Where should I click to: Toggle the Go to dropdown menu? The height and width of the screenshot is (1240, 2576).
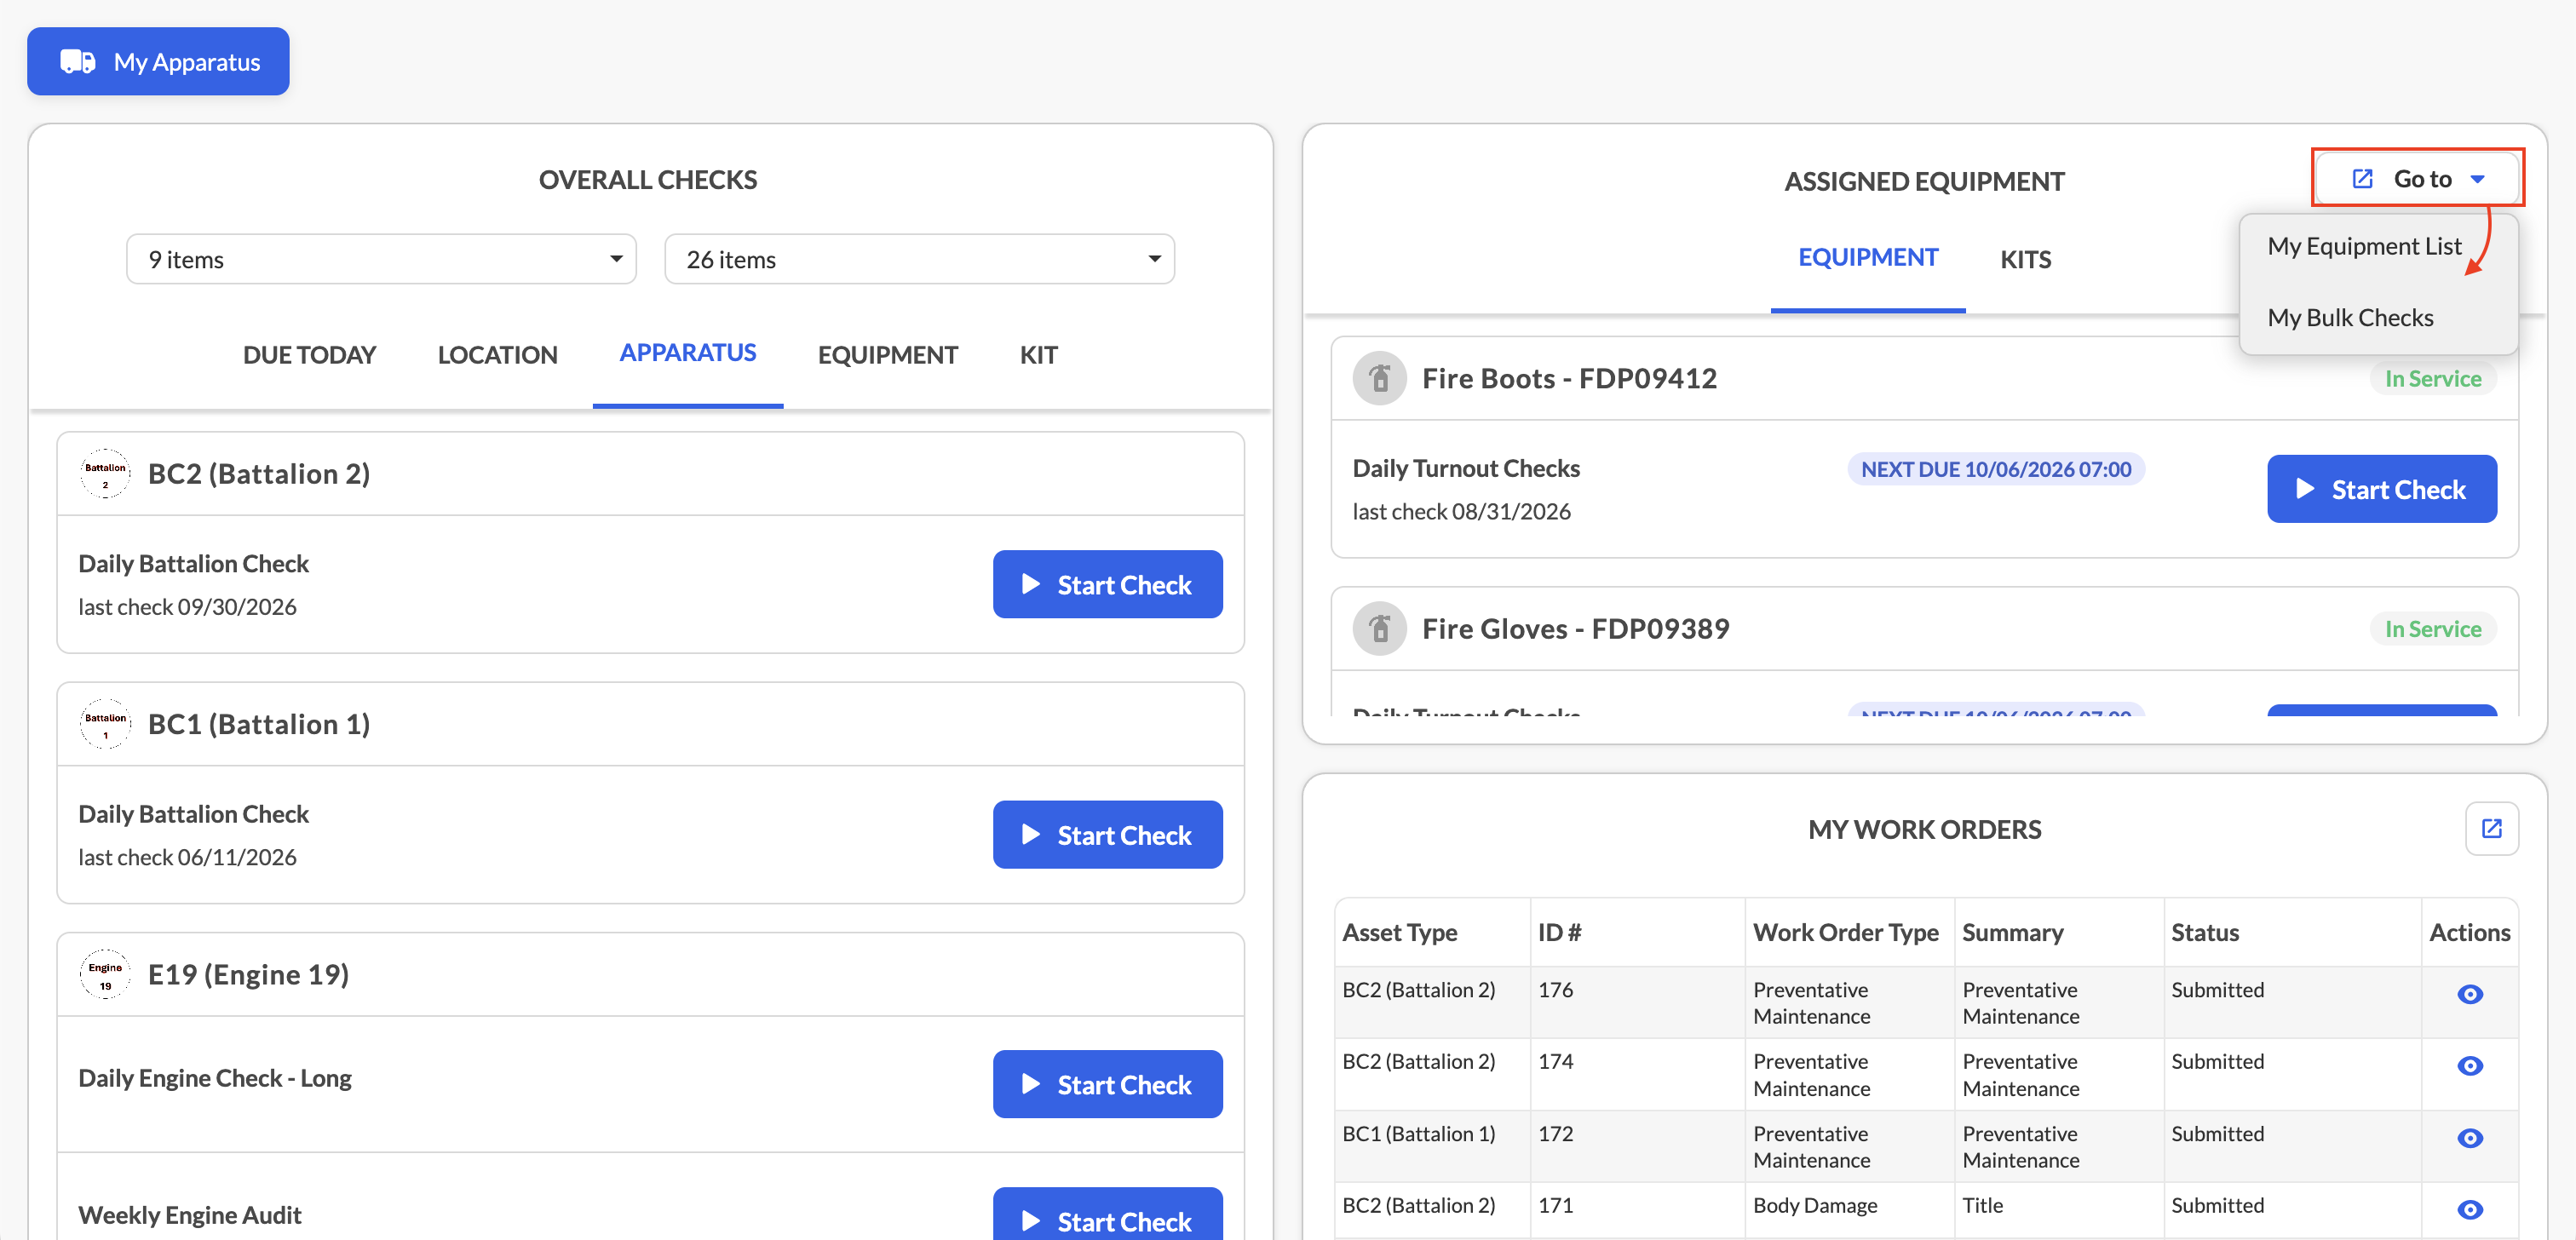click(2417, 179)
